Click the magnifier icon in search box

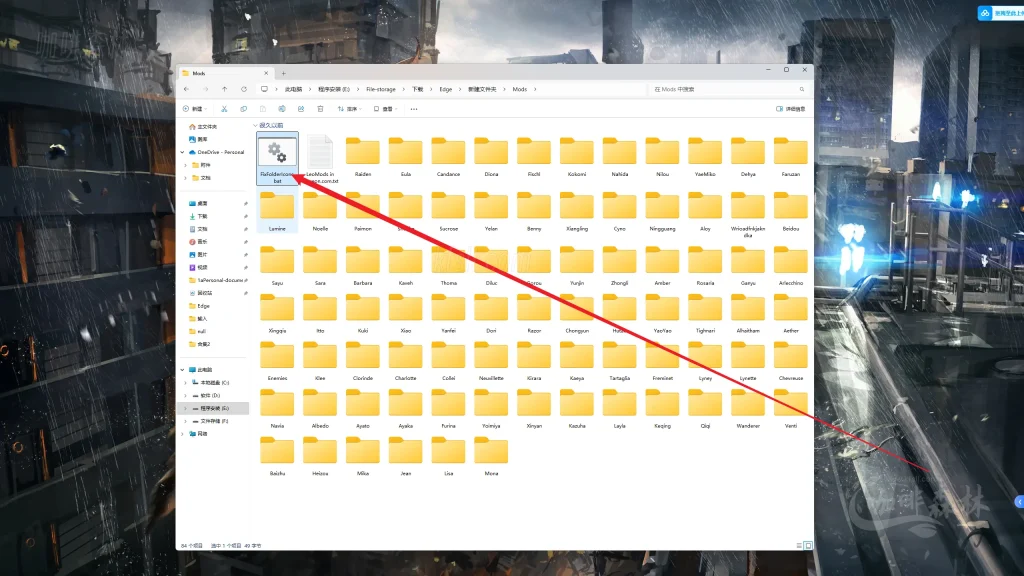pyautogui.click(x=801, y=89)
